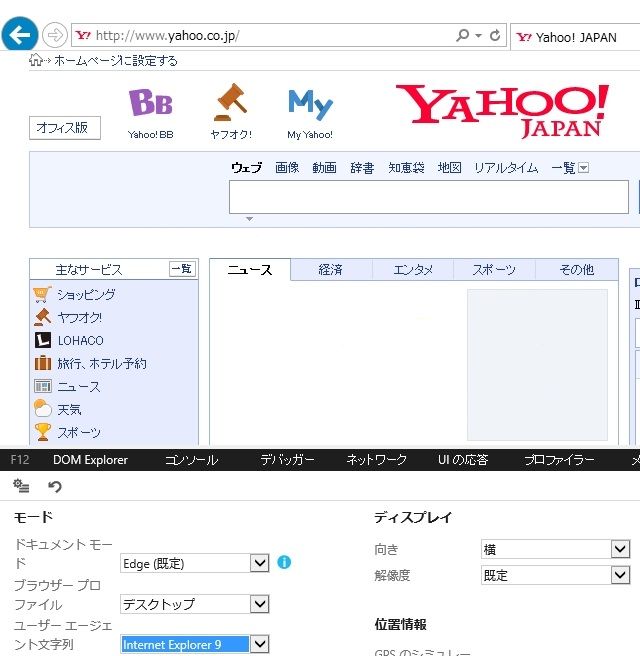
Task: Open the Edge (既定) document mode dropdown
Action: point(259,563)
